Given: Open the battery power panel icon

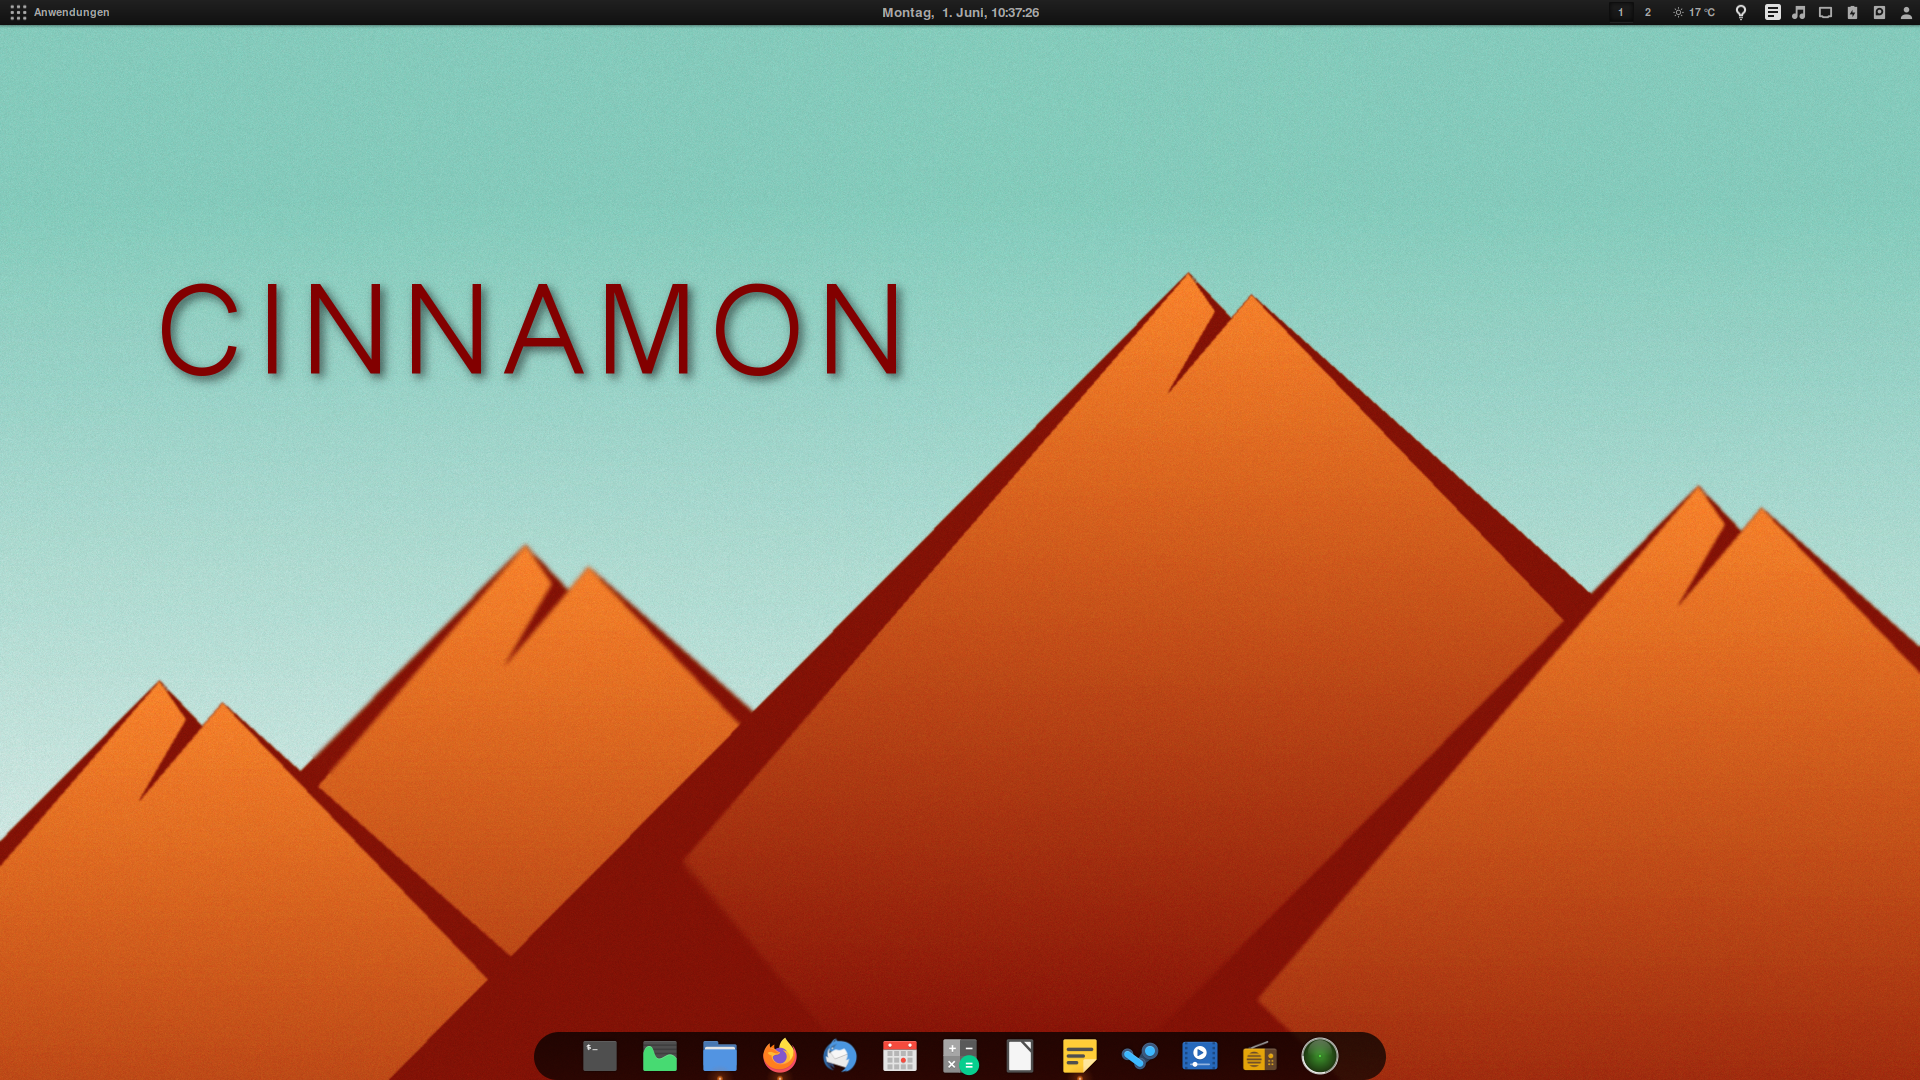Looking at the screenshot, I should (1852, 12).
